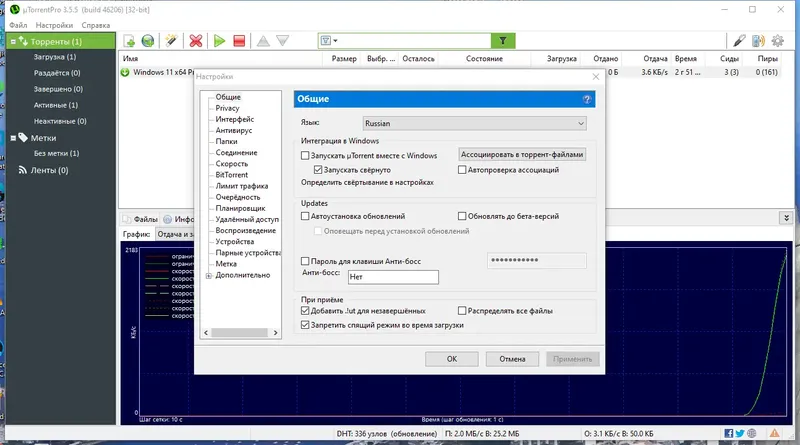Select Скорость in settings tree
The height and width of the screenshot is (445, 800).
point(232,163)
